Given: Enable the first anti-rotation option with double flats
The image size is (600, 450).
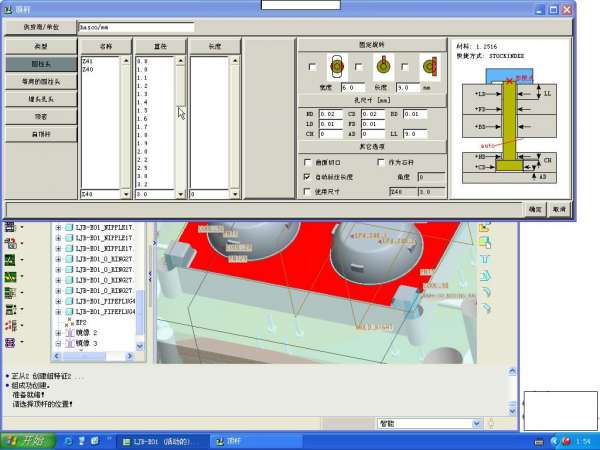Looking at the screenshot, I should (312, 67).
